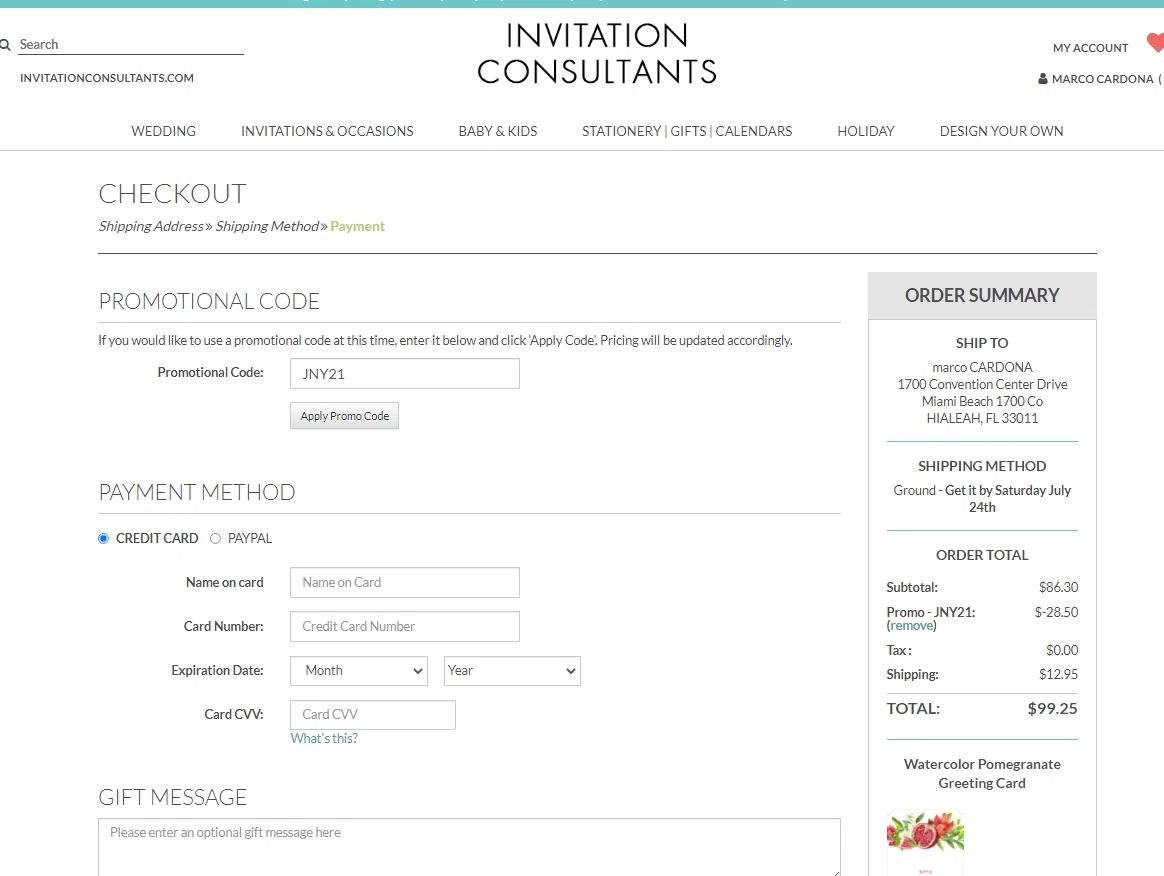Click the Shipping Method breadcrumb step
1164x876 pixels.
(x=267, y=226)
